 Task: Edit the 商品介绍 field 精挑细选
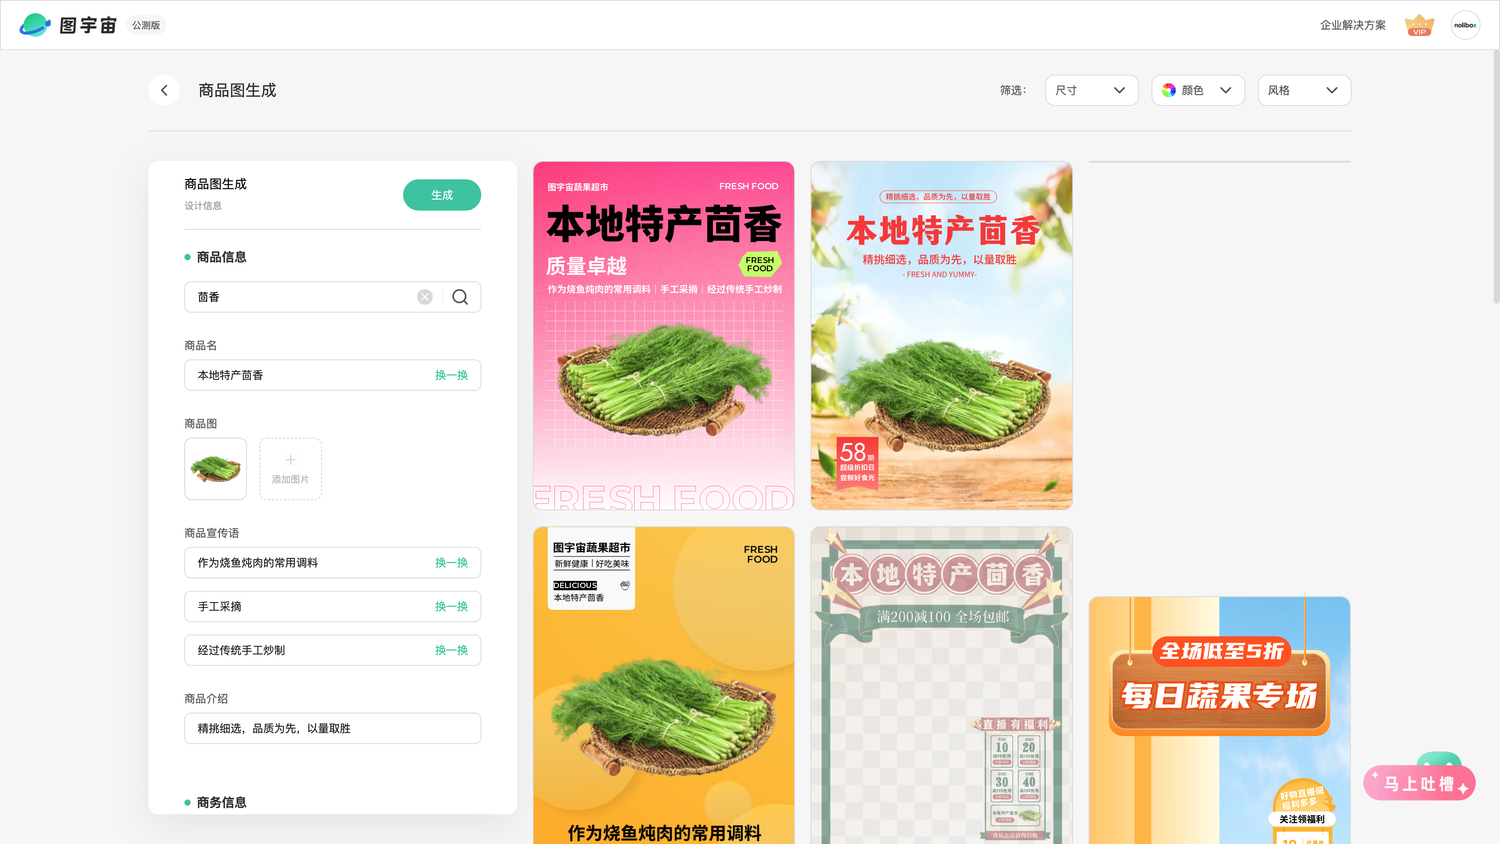point(332,728)
